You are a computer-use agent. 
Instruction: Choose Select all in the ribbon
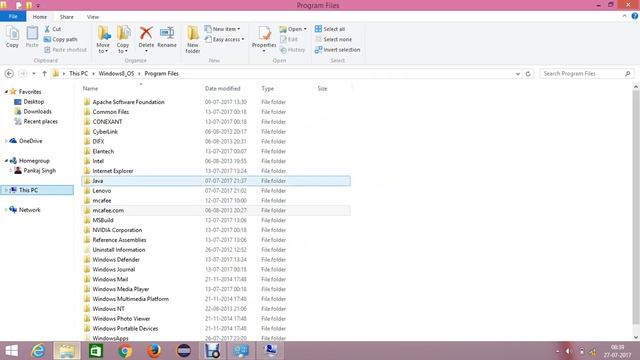coord(330,29)
